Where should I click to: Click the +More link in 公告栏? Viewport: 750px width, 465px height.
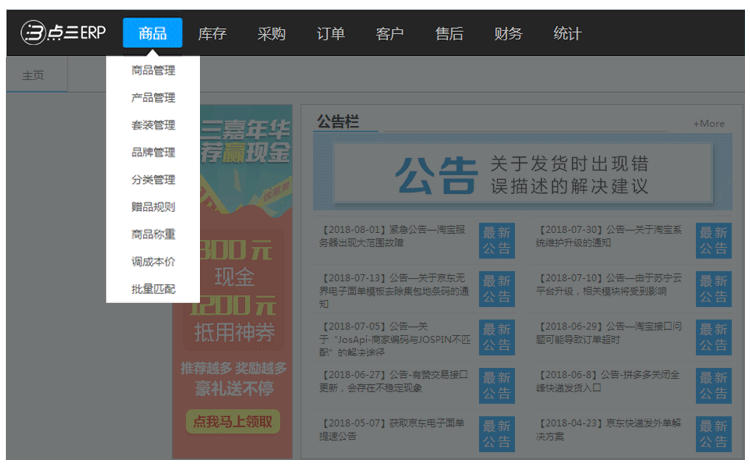pos(708,124)
